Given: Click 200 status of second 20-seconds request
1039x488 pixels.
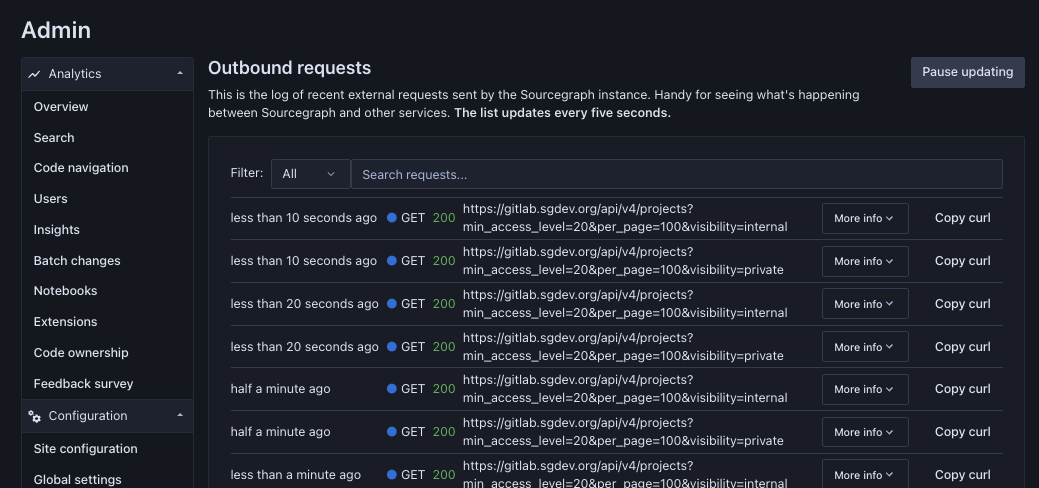Looking at the screenshot, I should (444, 347).
